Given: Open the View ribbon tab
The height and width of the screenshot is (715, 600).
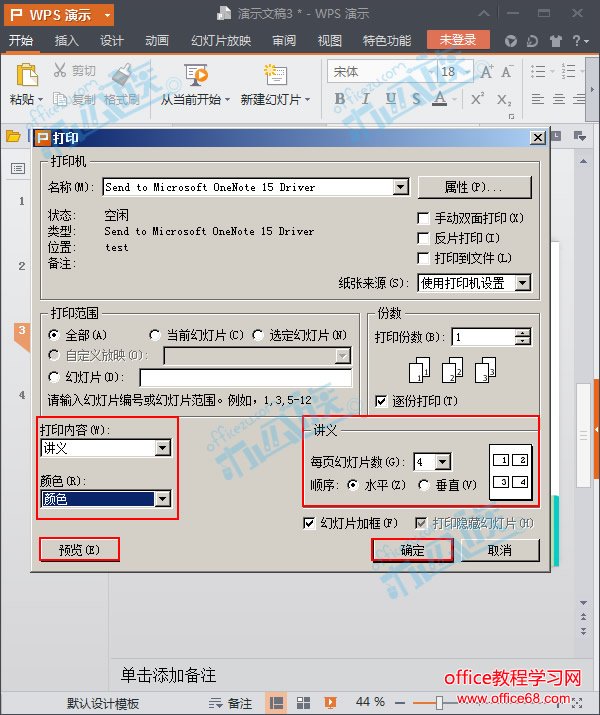Looking at the screenshot, I should (330, 41).
